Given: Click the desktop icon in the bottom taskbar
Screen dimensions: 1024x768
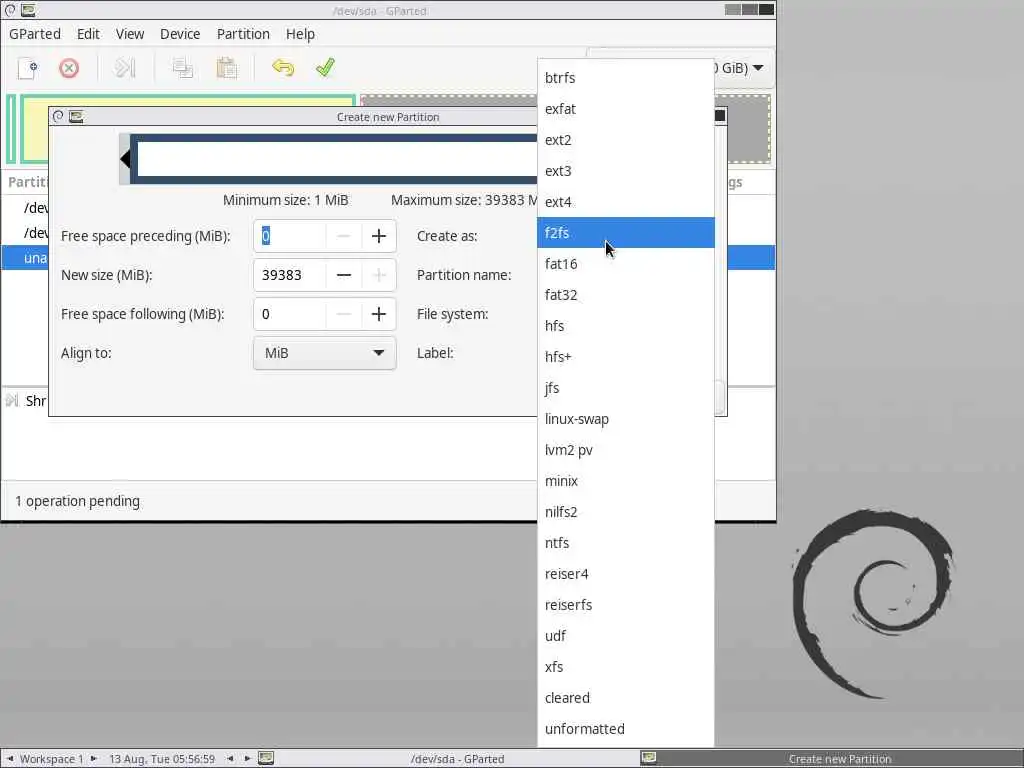Looking at the screenshot, I should click(265, 758).
